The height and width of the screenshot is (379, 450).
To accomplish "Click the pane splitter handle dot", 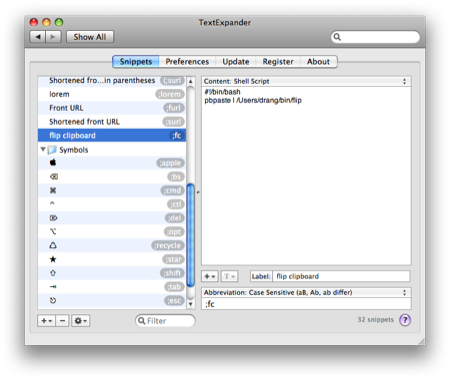I will [198, 192].
